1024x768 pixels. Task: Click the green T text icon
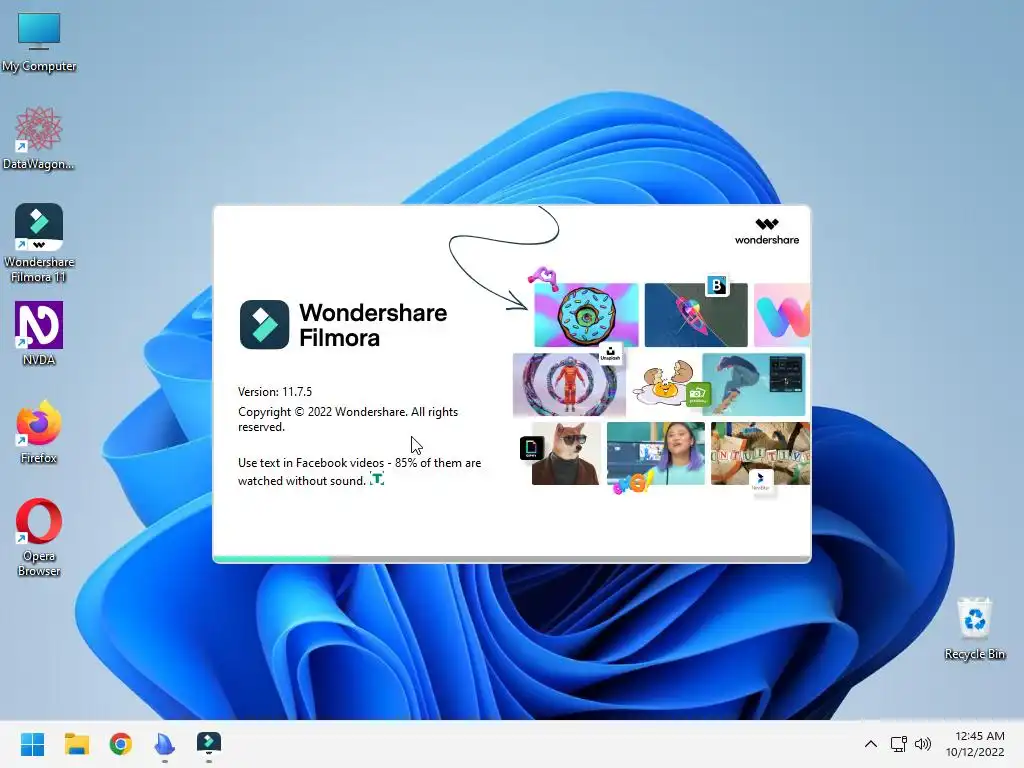click(x=377, y=479)
